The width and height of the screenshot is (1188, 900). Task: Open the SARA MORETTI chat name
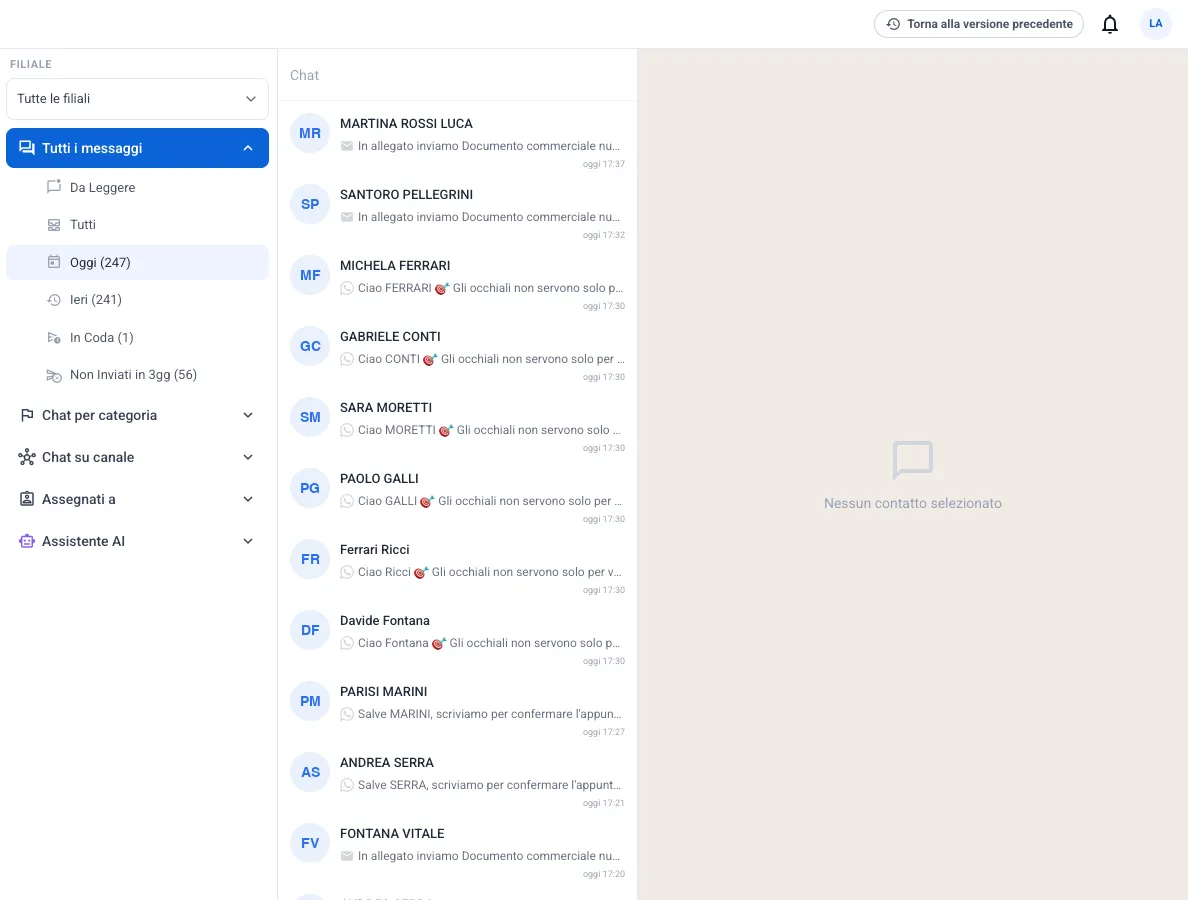point(386,408)
